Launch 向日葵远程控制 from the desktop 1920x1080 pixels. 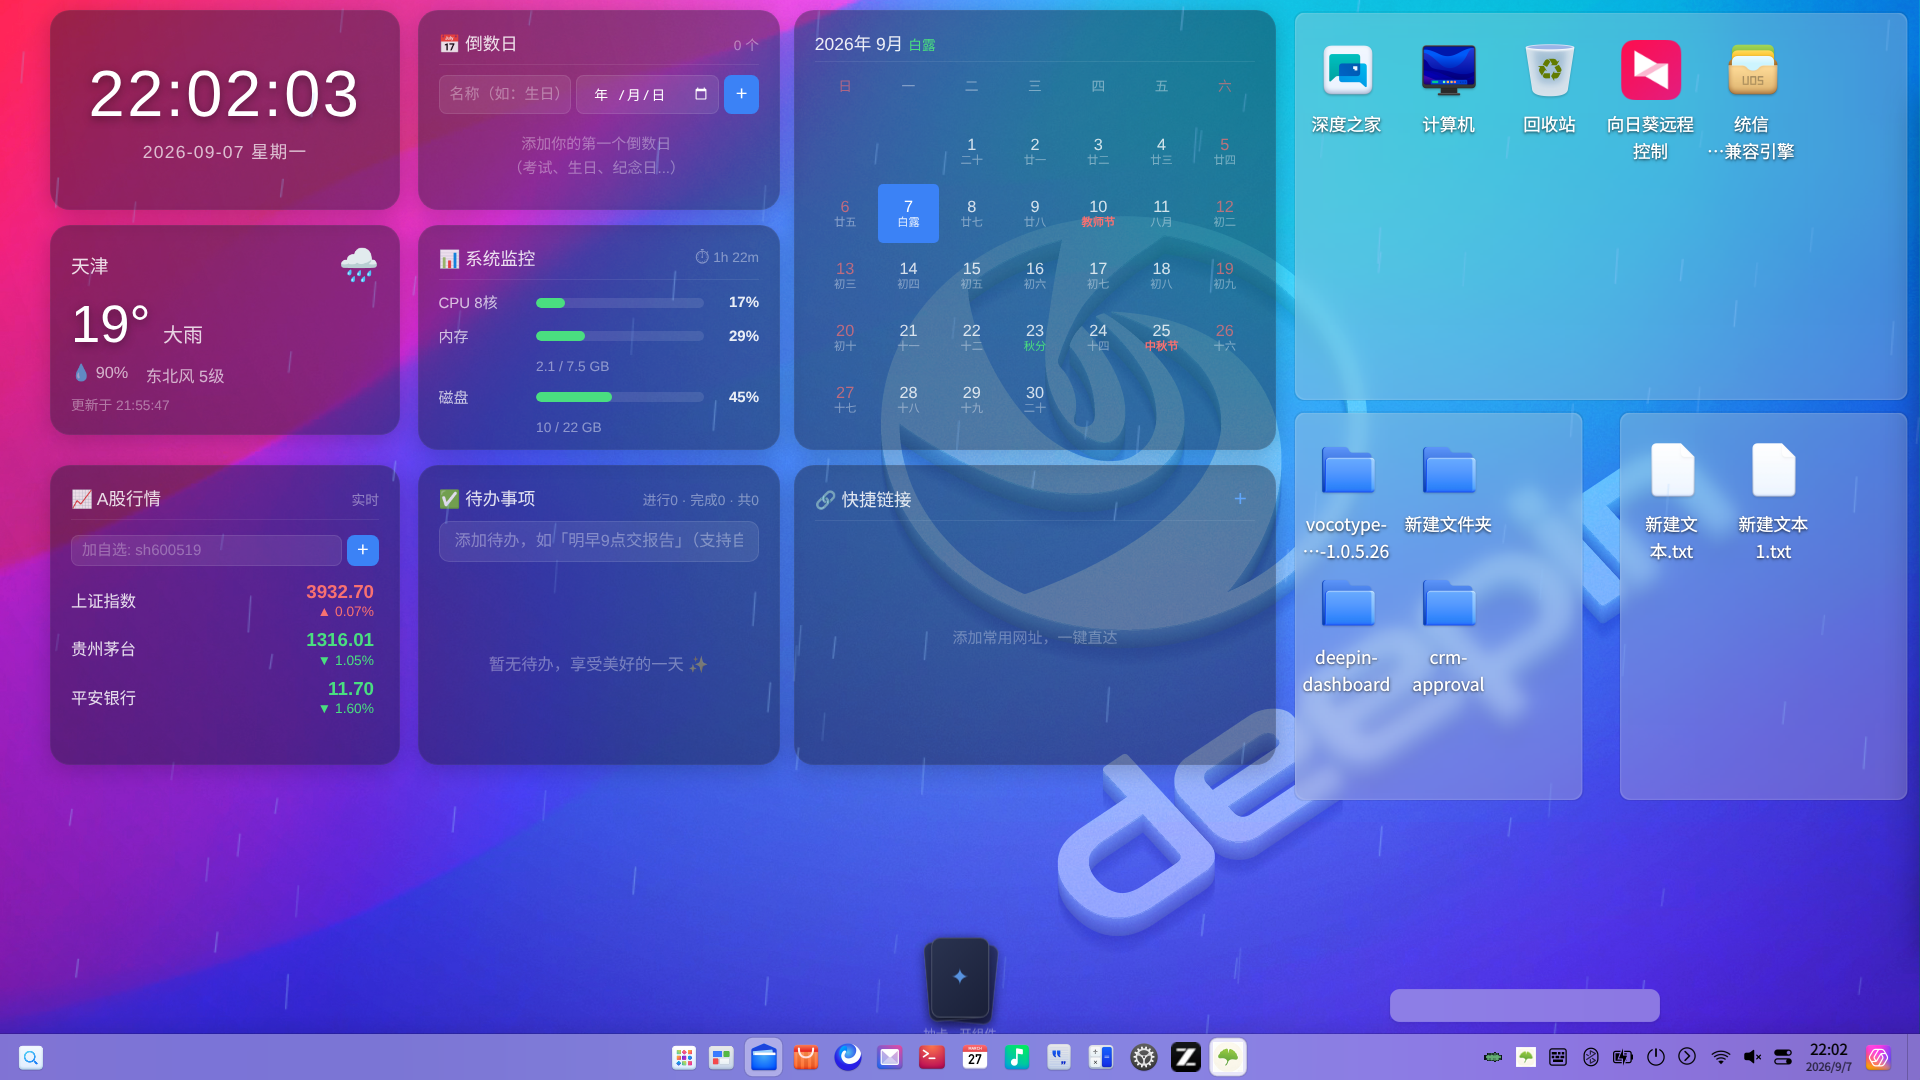(x=1650, y=100)
